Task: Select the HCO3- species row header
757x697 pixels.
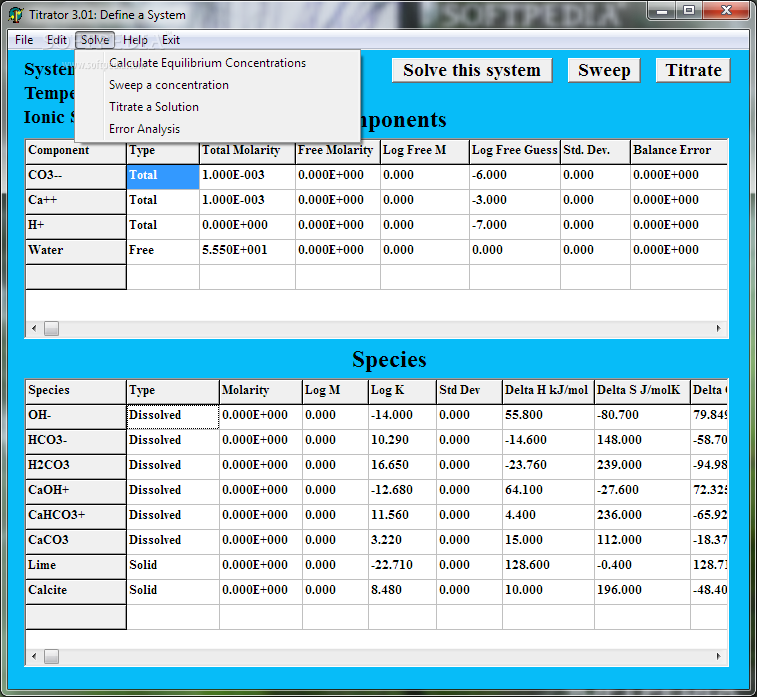Action: coord(76,442)
